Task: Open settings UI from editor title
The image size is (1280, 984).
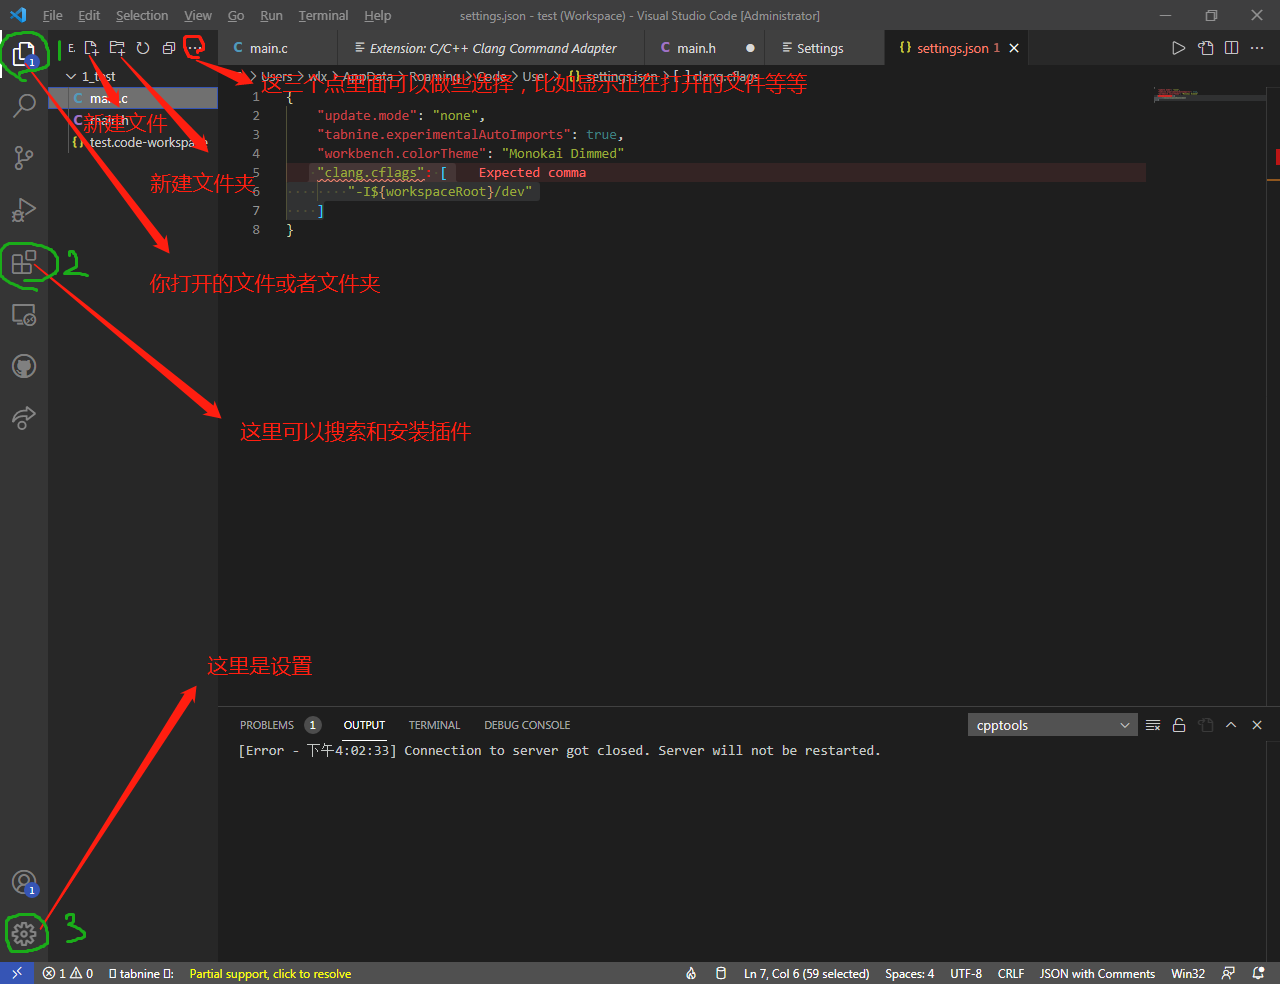Action: tap(1206, 48)
